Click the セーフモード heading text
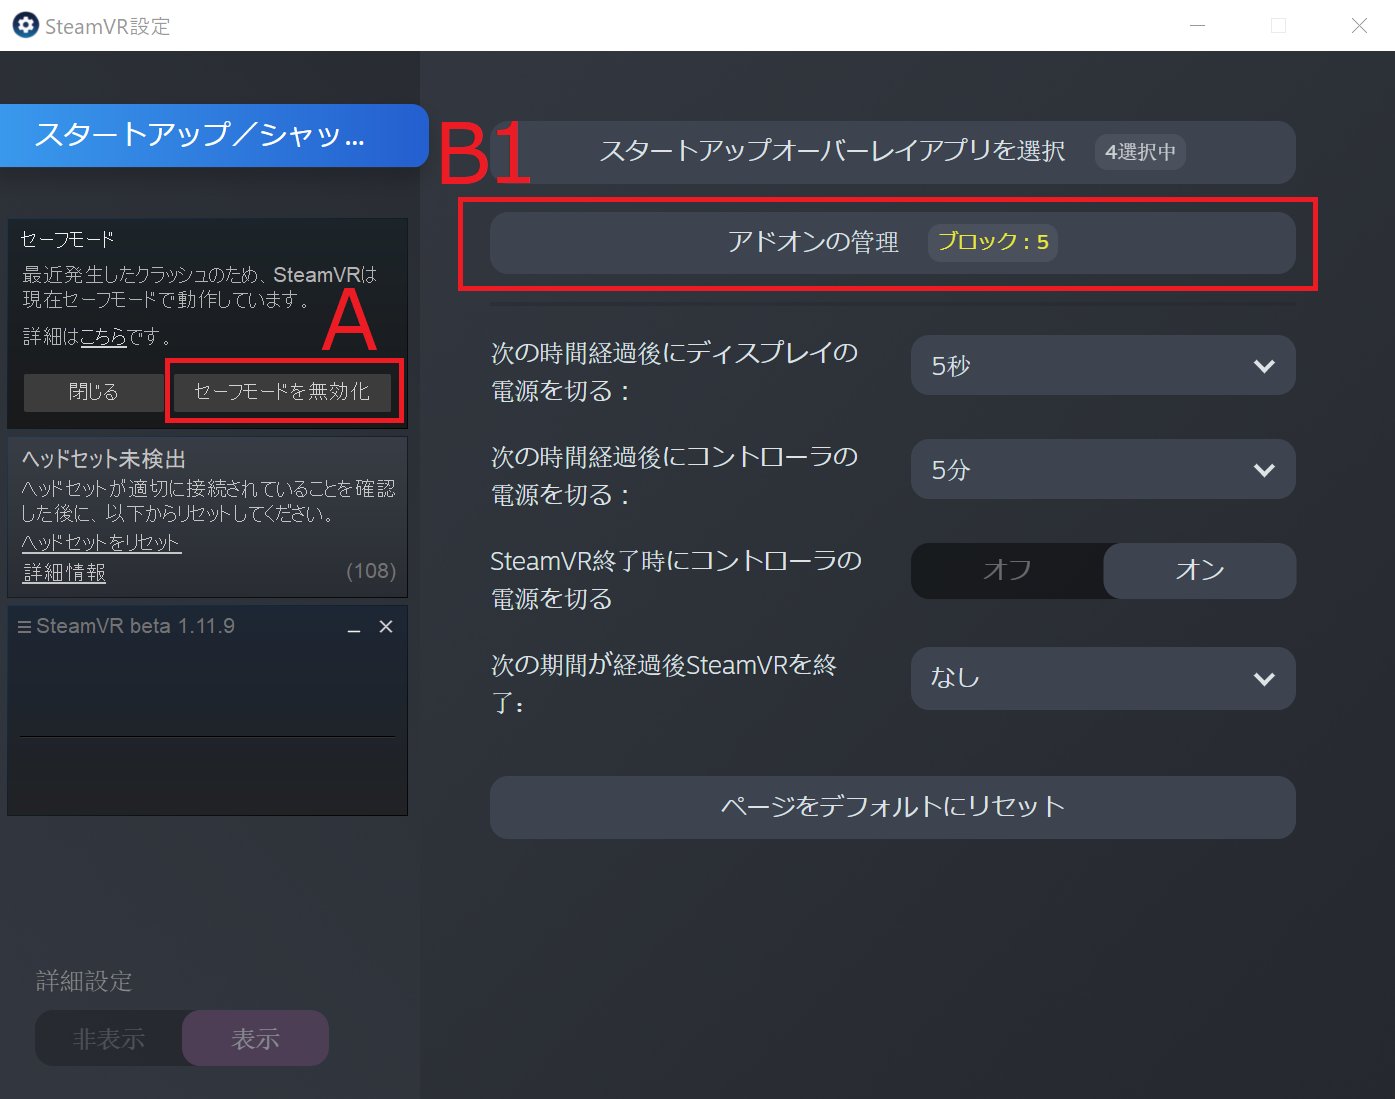The width and height of the screenshot is (1395, 1099). coord(67,240)
